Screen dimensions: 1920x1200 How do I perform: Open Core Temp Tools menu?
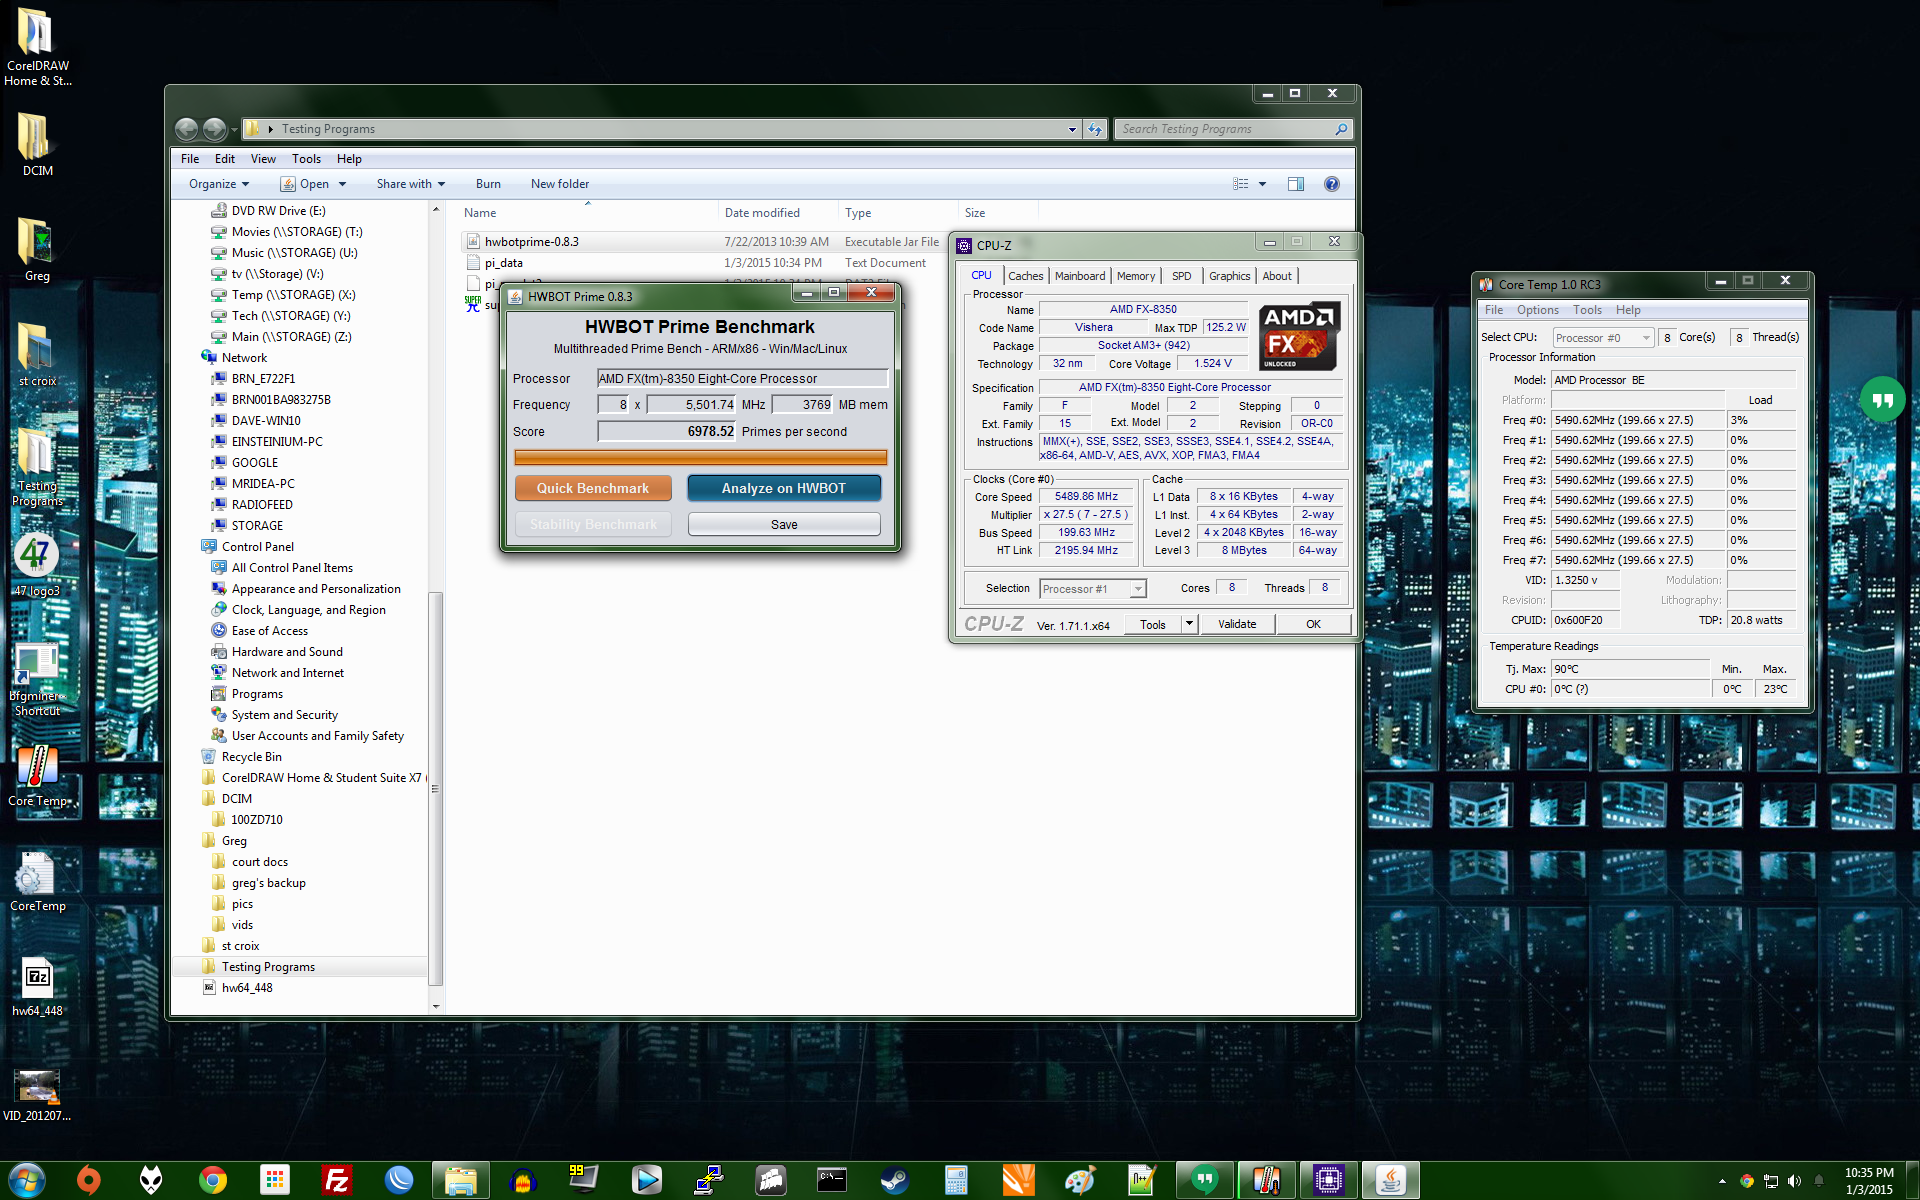(1587, 310)
